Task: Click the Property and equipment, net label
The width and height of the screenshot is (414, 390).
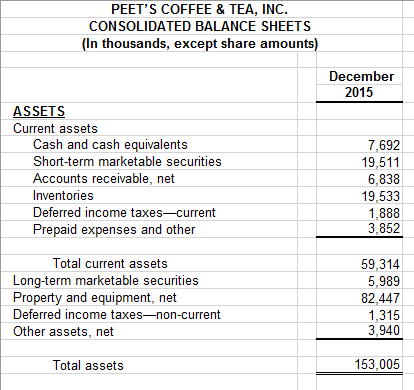Action: pyautogui.click(x=95, y=297)
